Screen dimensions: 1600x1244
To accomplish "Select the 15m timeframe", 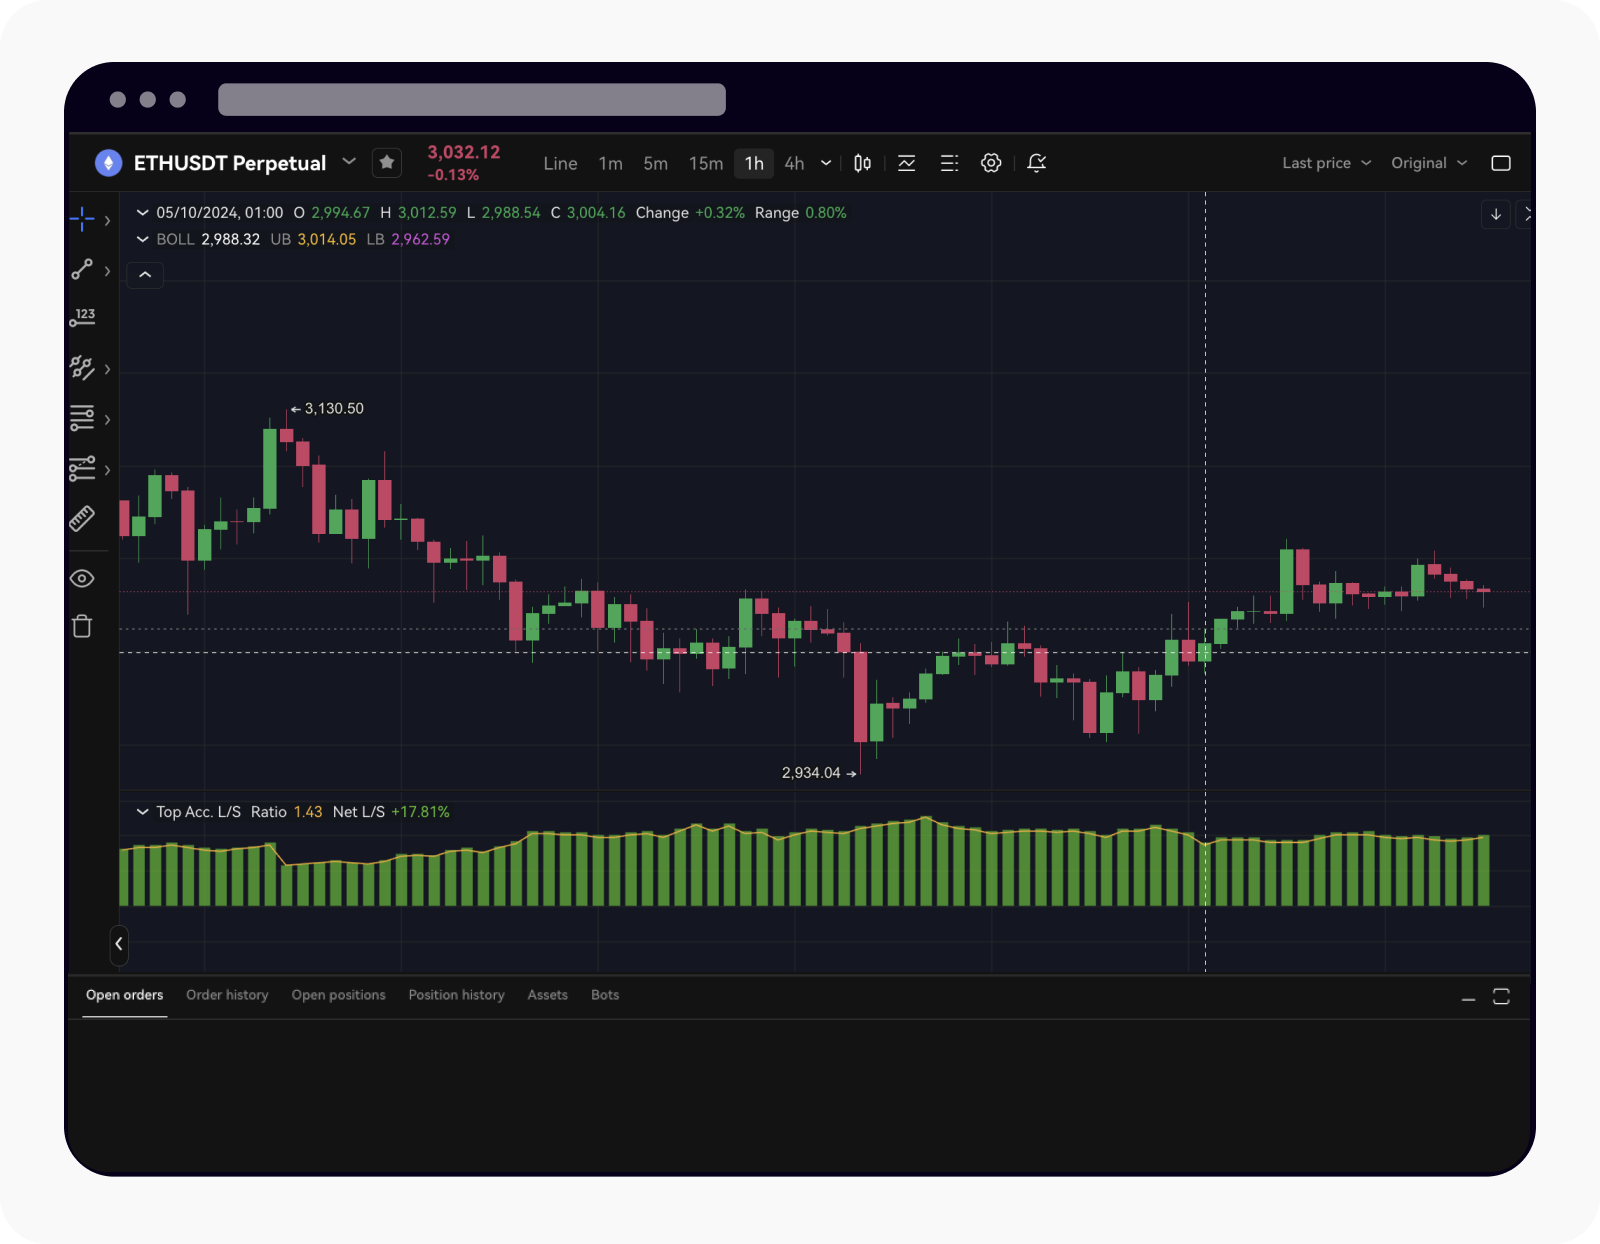I will 705,163.
